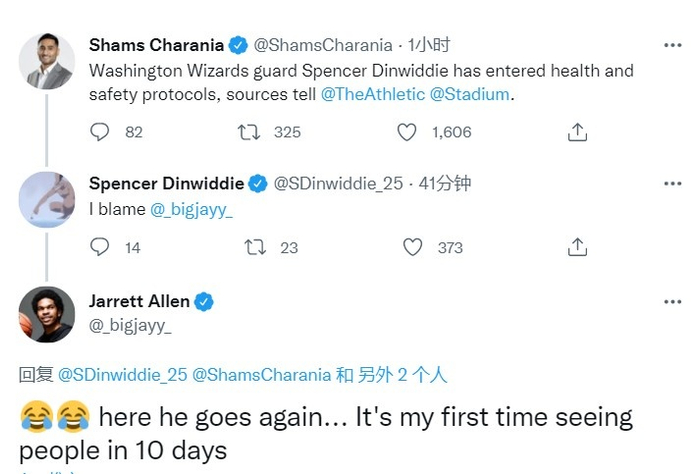
Task: Retweet Shams Charania's Dinwiddie tweet
Action: tap(248, 132)
